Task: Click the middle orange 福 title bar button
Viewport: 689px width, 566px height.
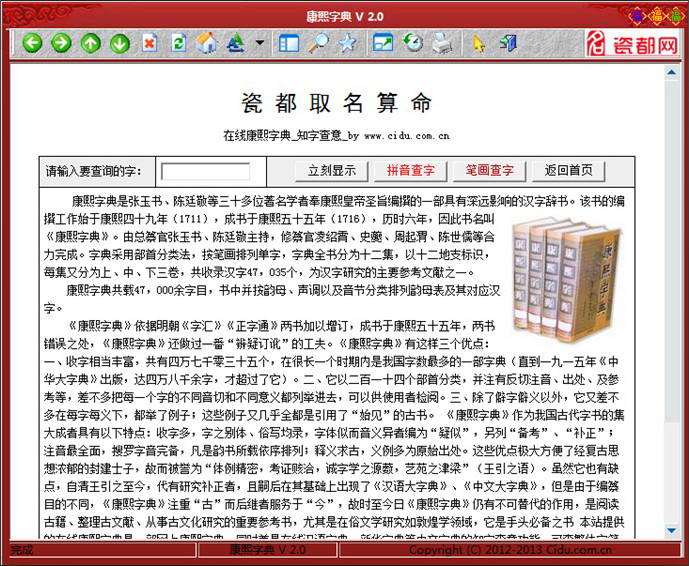Action: pyautogui.click(x=657, y=16)
